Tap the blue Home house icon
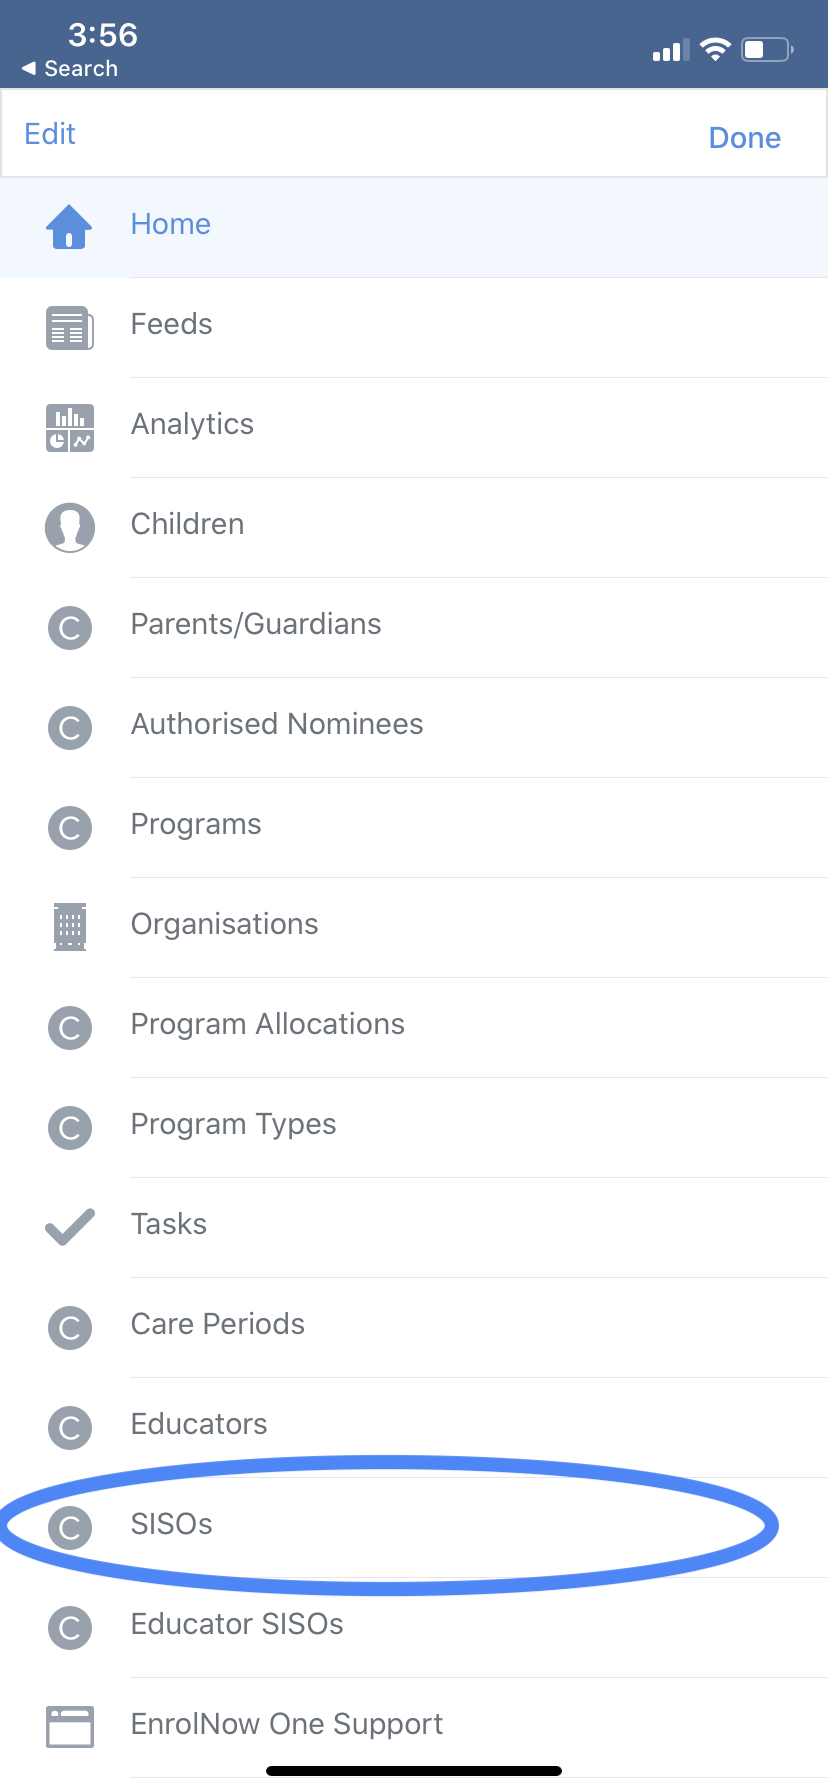The height and width of the screenshot is (1792, 828). pyautogui.click(x=69, y=226)
